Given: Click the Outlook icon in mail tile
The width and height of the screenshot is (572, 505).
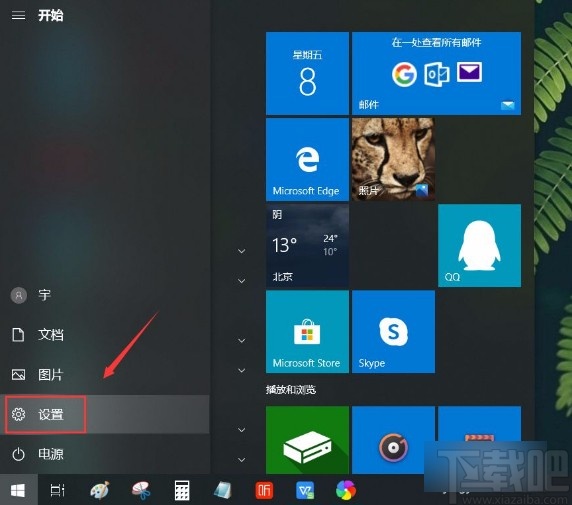Looking at the screenshot, I should pos(437,74).
